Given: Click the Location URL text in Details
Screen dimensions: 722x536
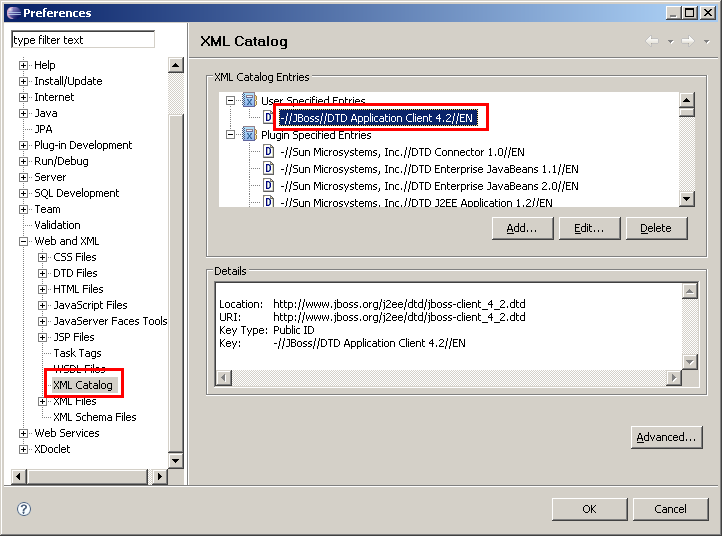Looking at the screenshot, I should pos(399,304).
